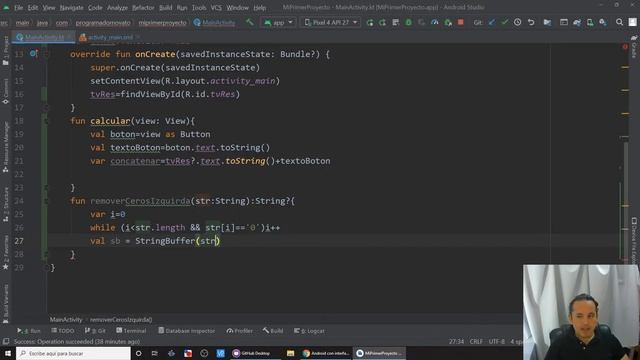Collapse the onCreate function fold marker
Screen dimensions: 640x360
pyautogui.click(x=46, y=54)
